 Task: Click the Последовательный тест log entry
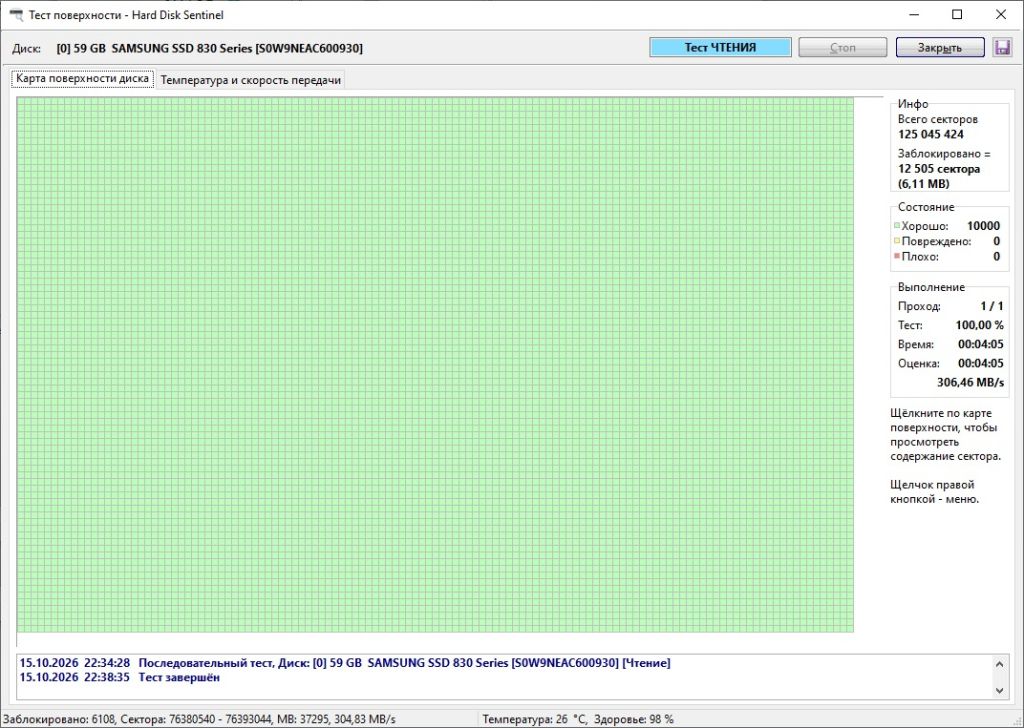tap(345, 663)
